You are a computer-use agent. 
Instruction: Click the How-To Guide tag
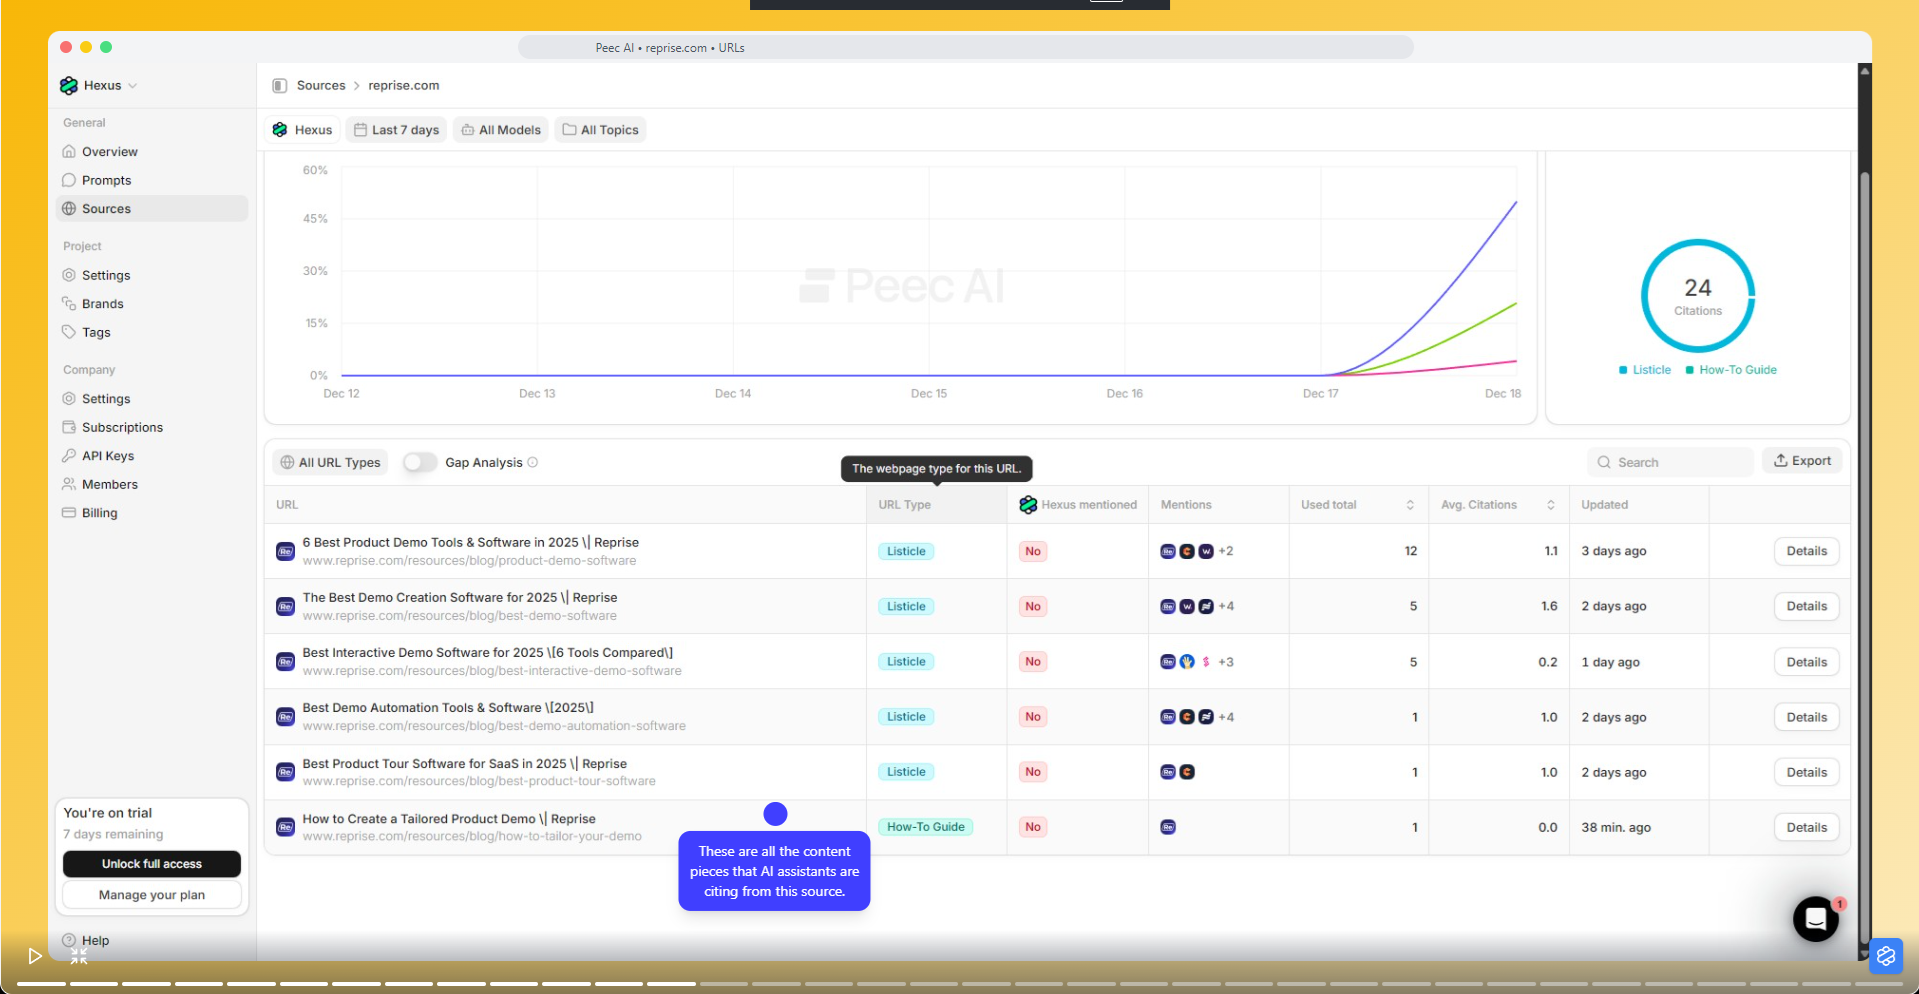[x=925, y=827]
